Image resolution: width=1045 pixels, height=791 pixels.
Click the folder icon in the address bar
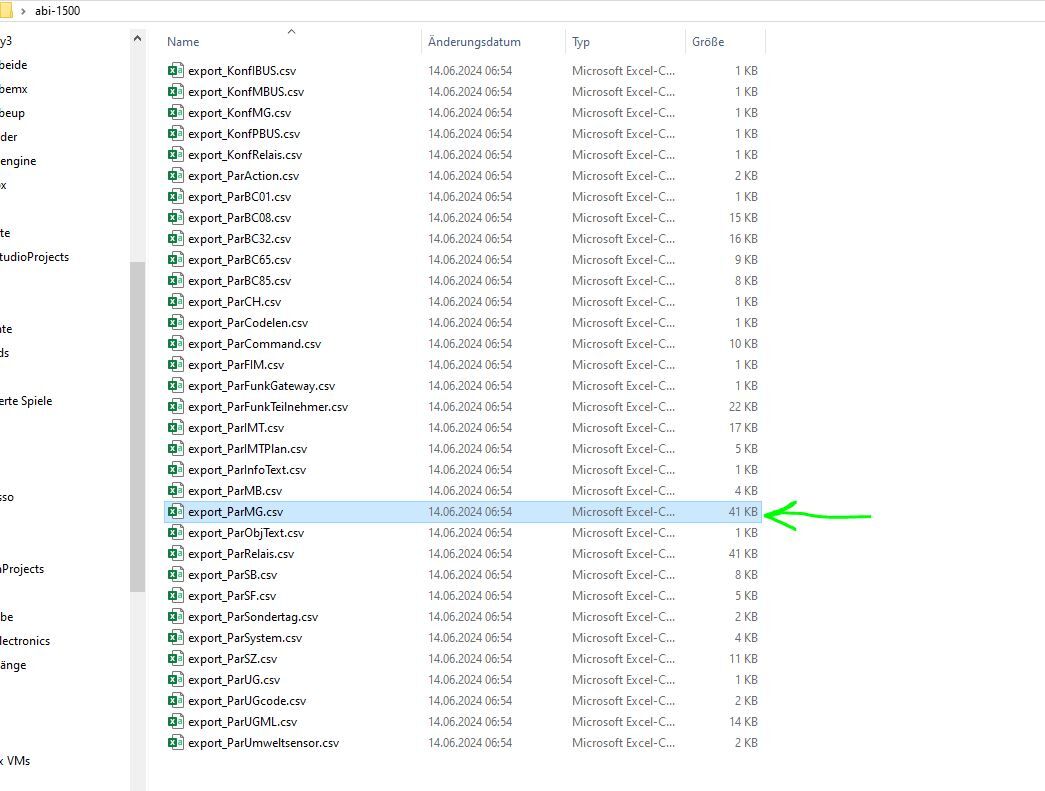pos(5,11)
